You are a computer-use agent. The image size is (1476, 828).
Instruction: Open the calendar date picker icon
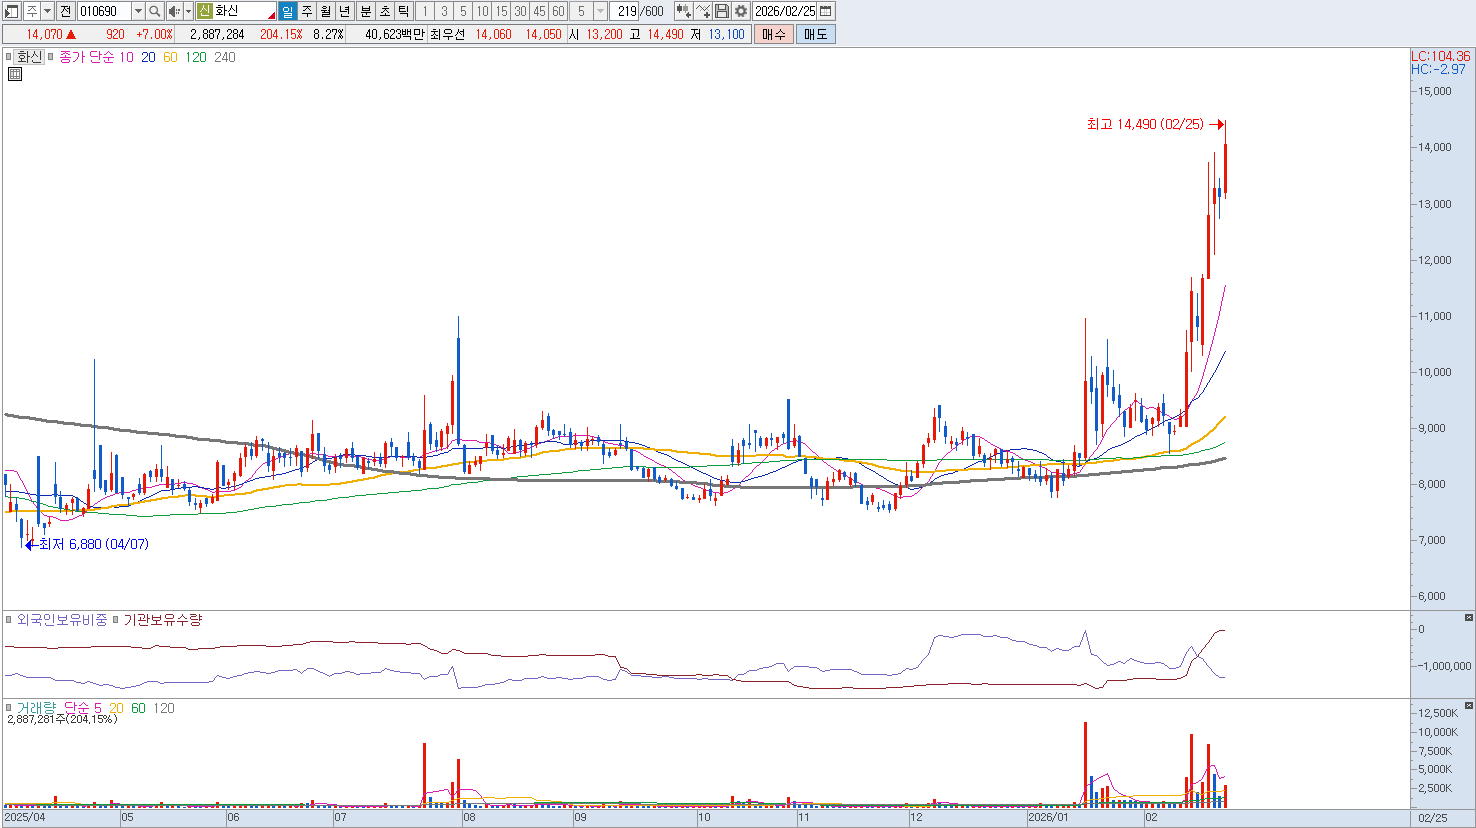click(x=826, y=11)
